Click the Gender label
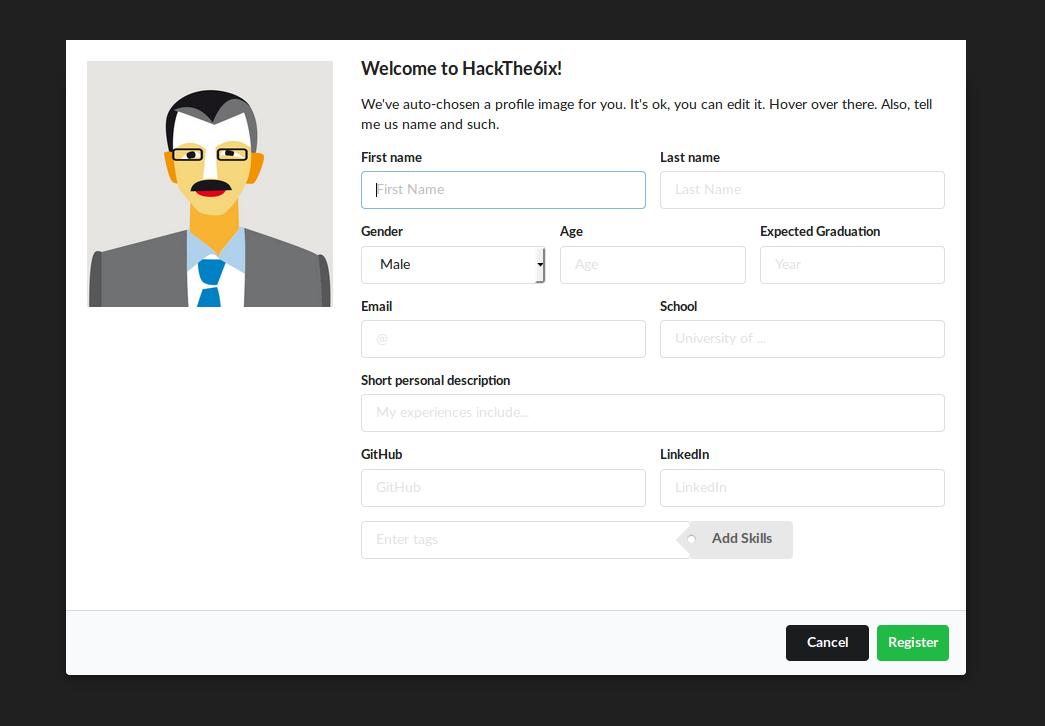The image size is (1045, 726). 382,231
